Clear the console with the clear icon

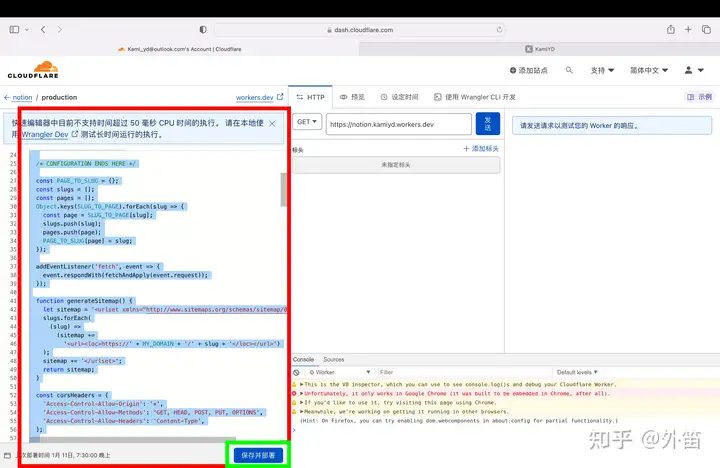297,372
